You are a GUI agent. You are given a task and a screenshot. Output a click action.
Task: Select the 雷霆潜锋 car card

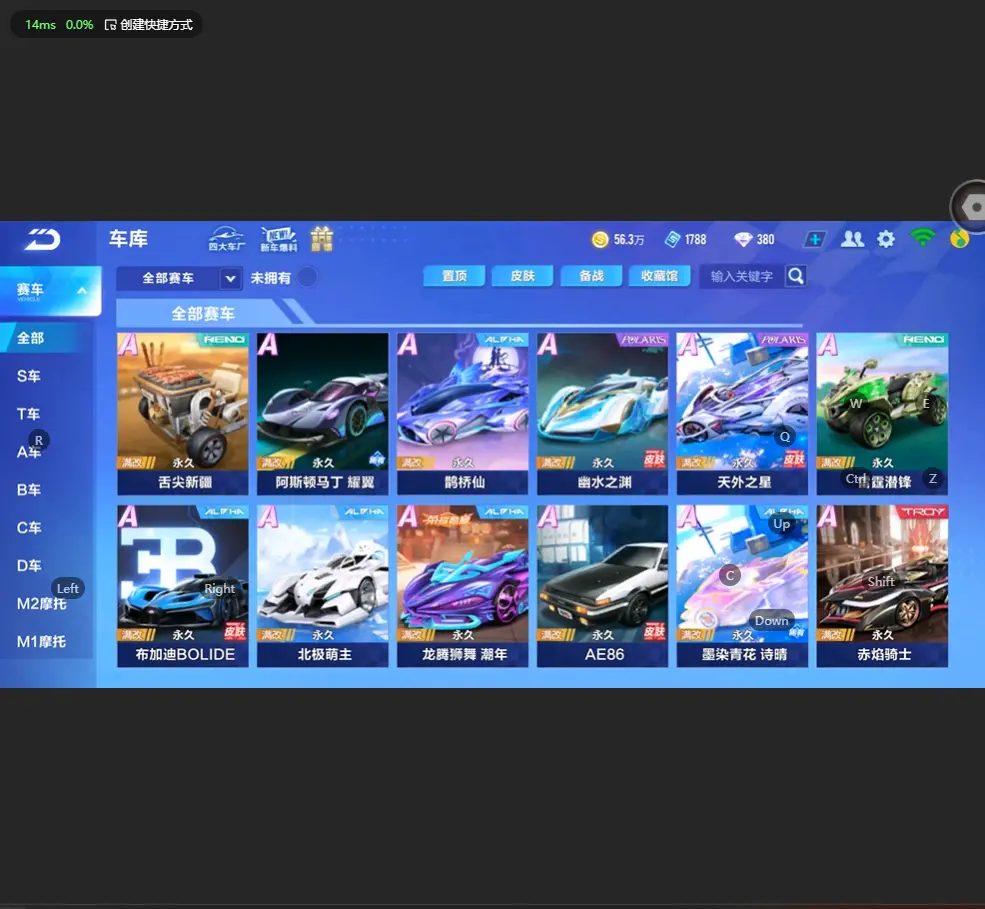[x=882, y=414]
